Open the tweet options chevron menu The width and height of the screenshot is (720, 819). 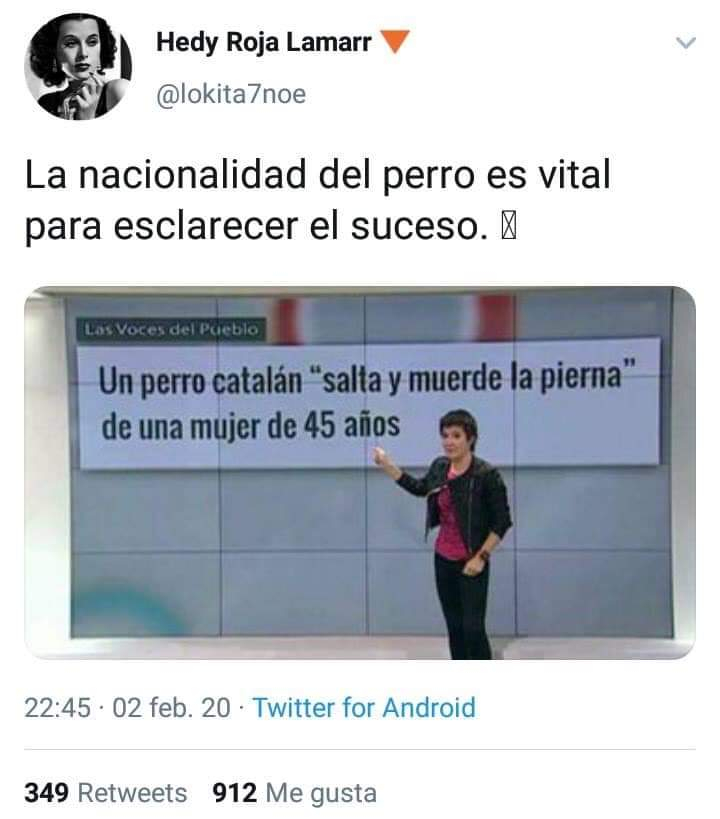[x=685, y=42]
